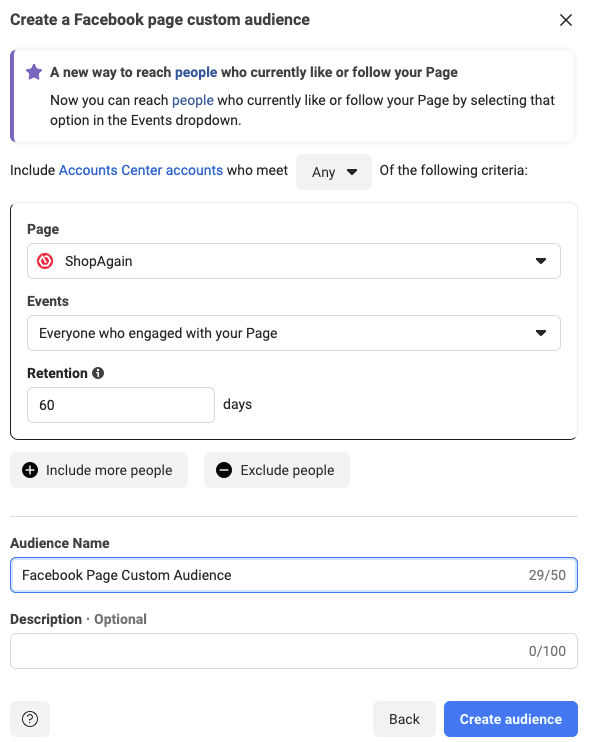Click the Page dropdown arrow

(541, 261)
